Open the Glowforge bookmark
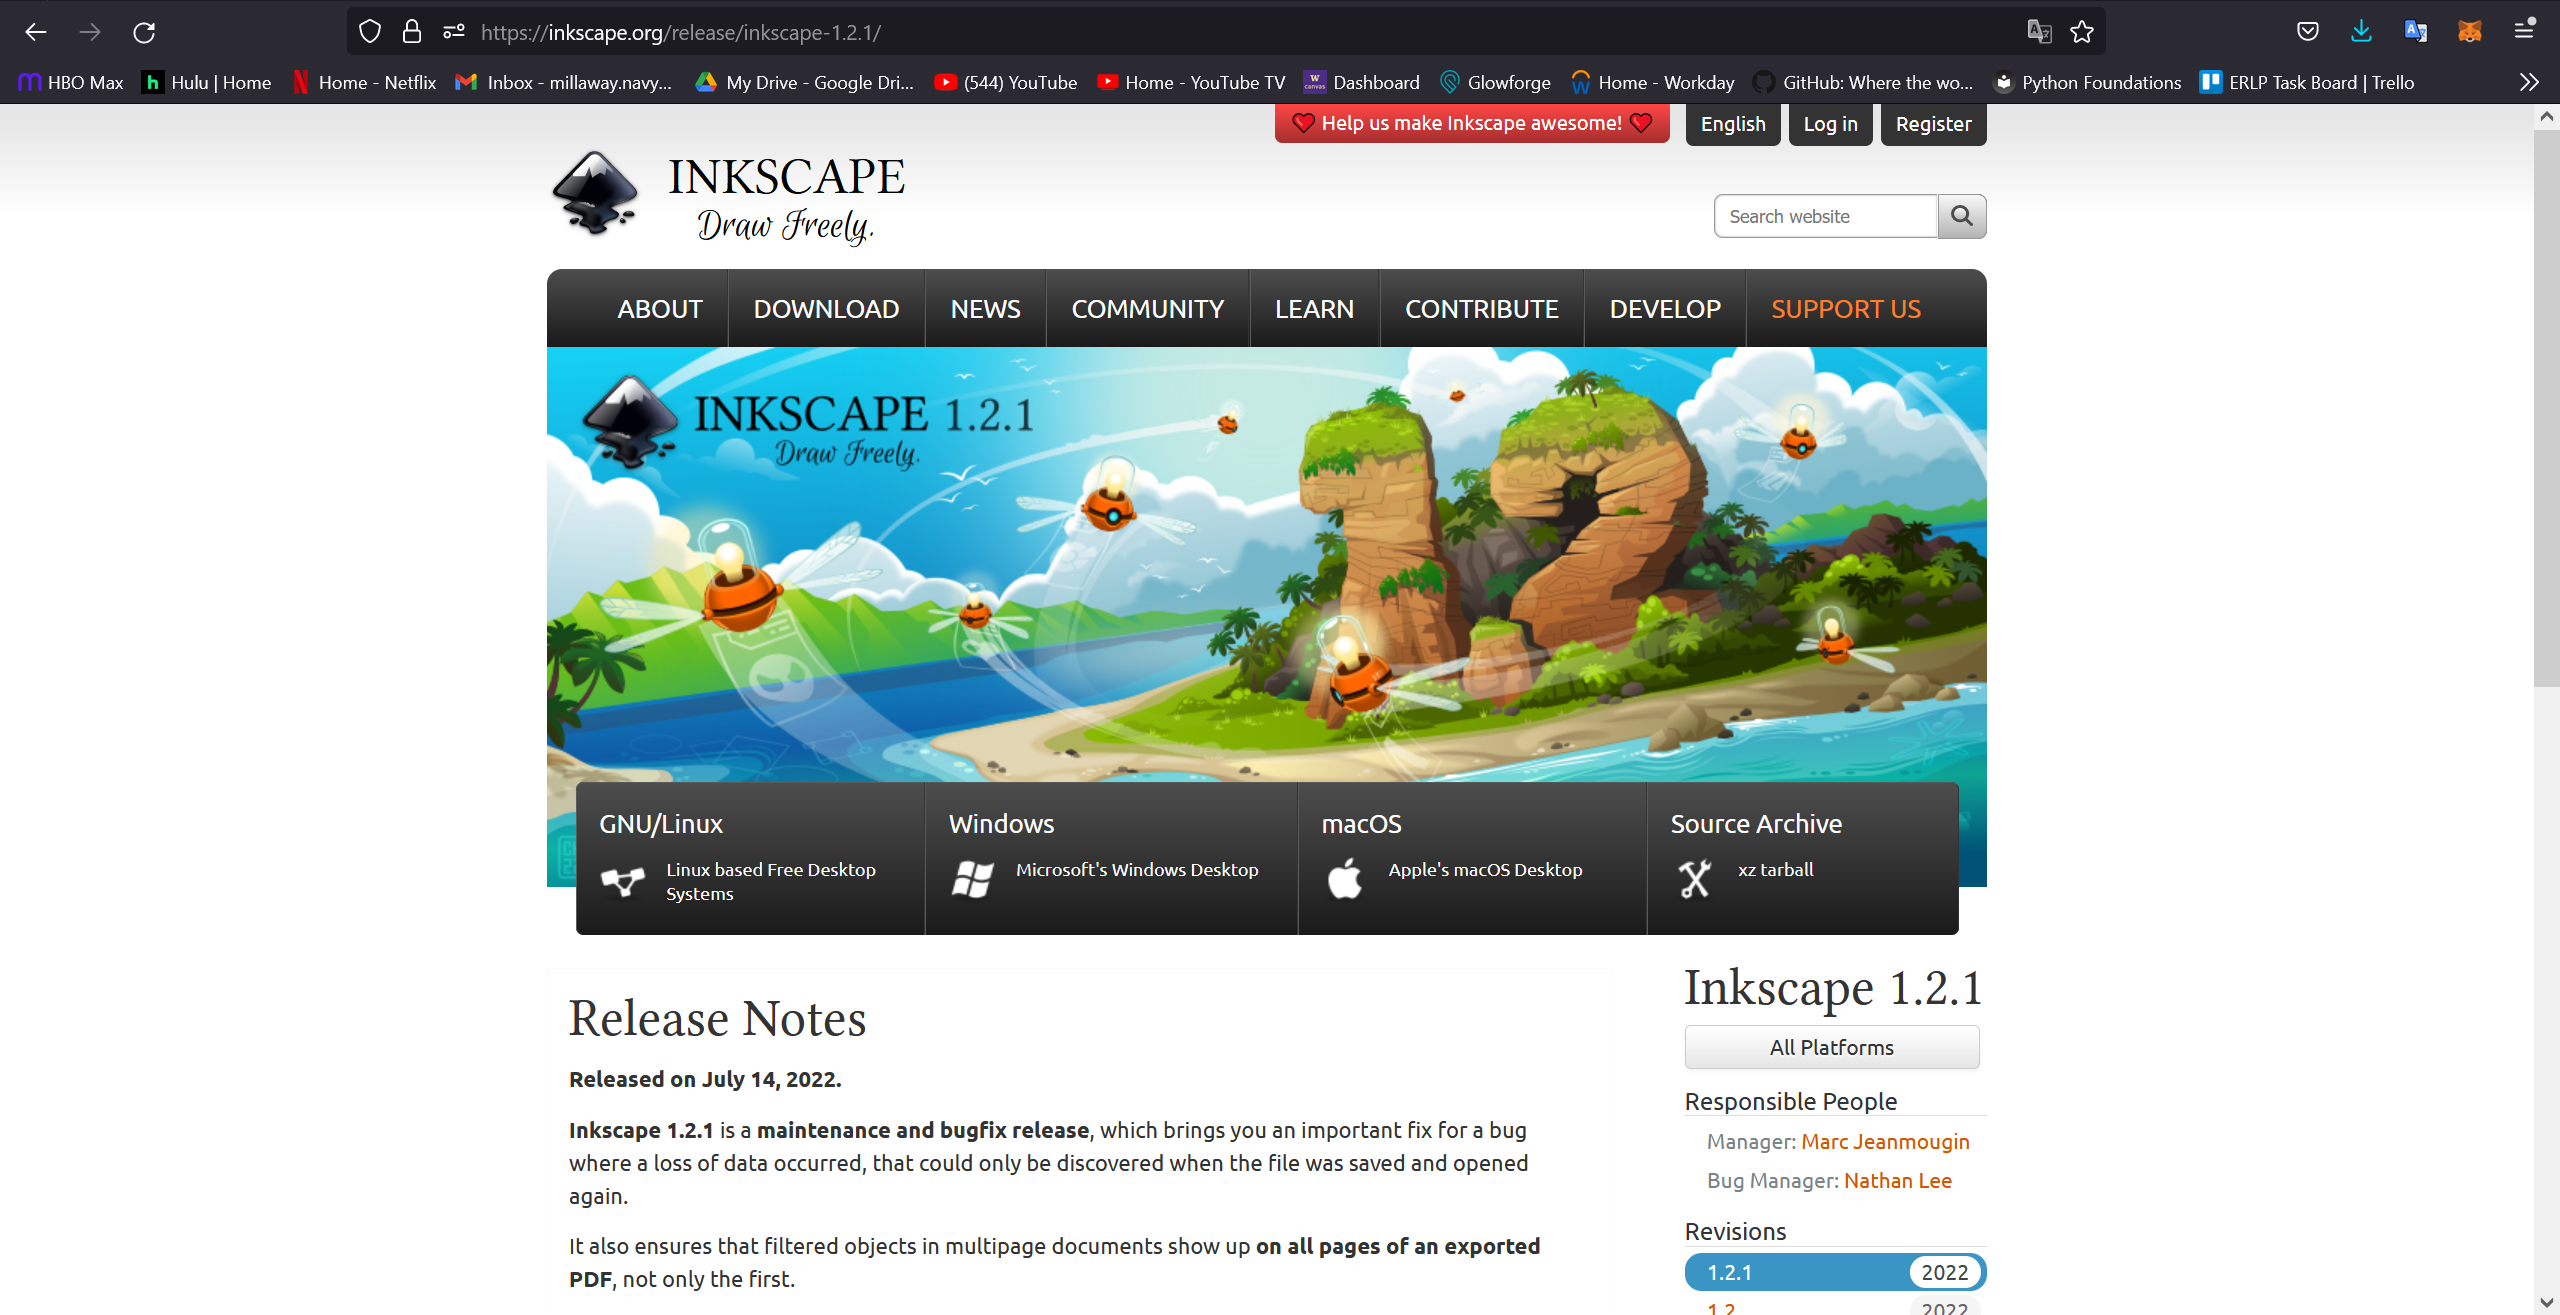The height and width of the screenshot is (1315, 2560). [x=1495, y=82]
